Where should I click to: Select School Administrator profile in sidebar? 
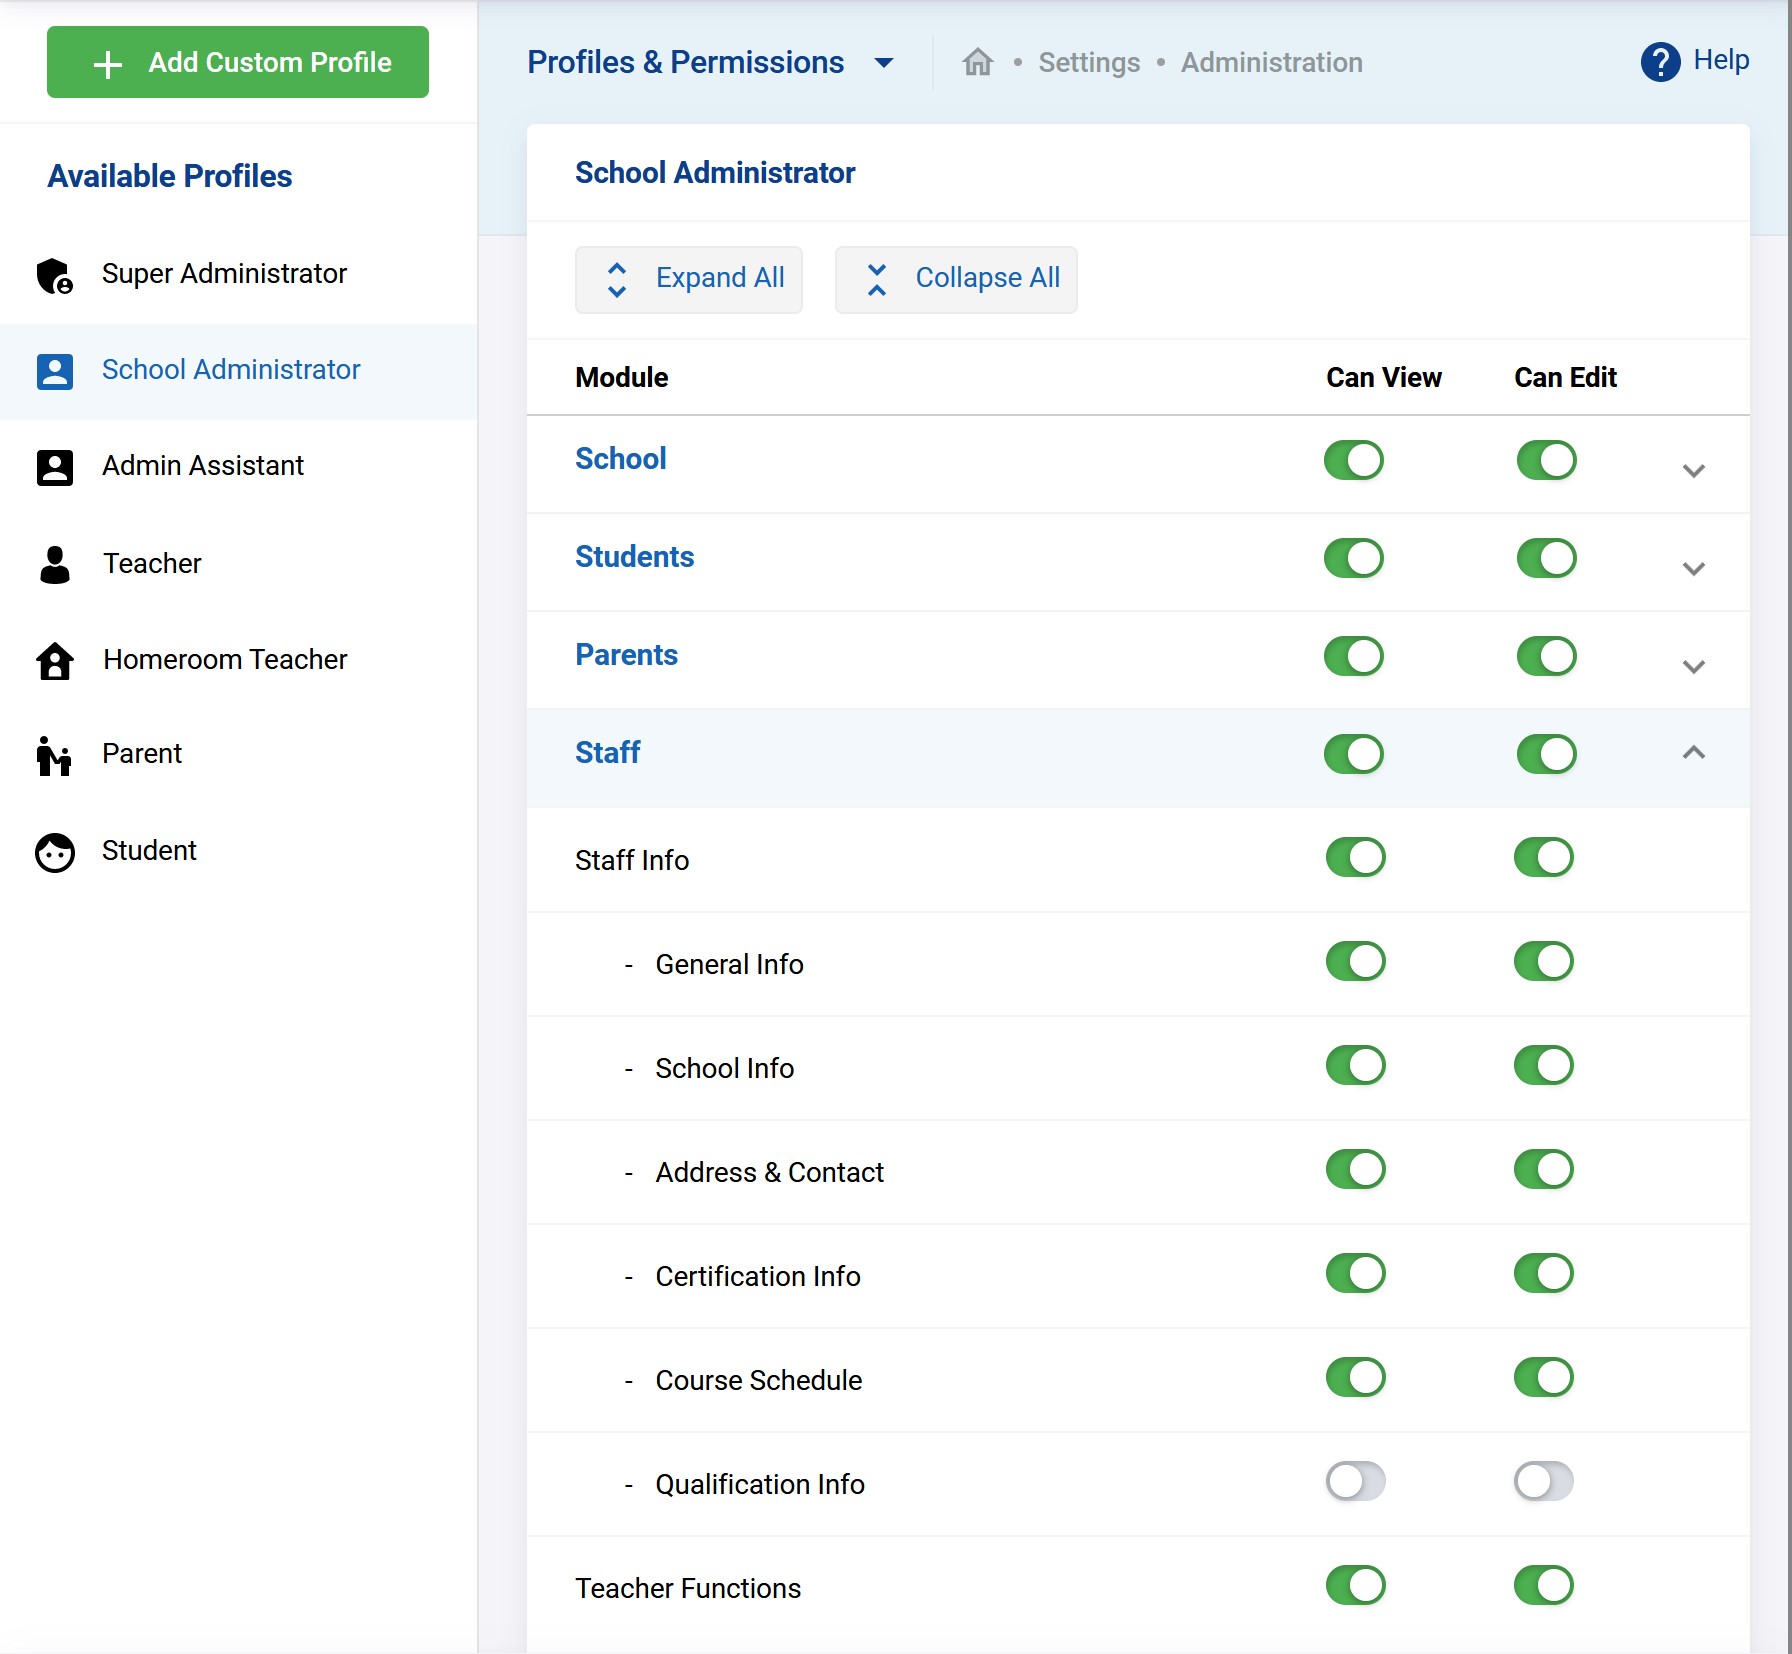click(x=230, y=370)
